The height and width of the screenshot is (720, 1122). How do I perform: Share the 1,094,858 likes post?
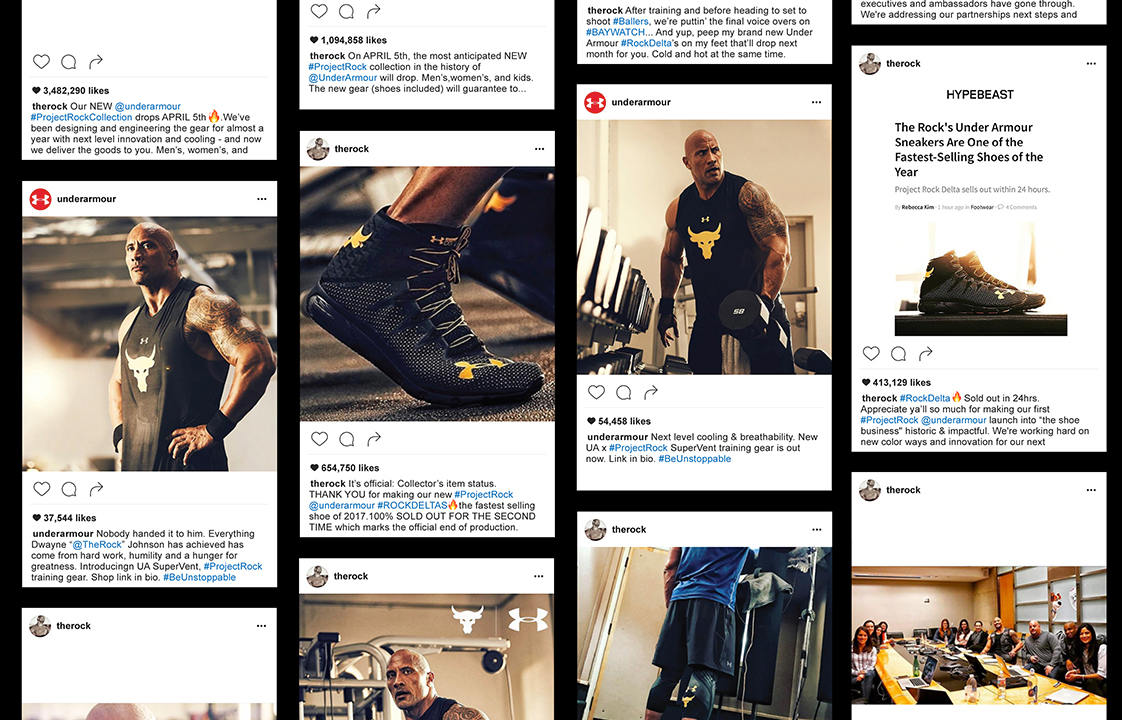click(374, 11)
